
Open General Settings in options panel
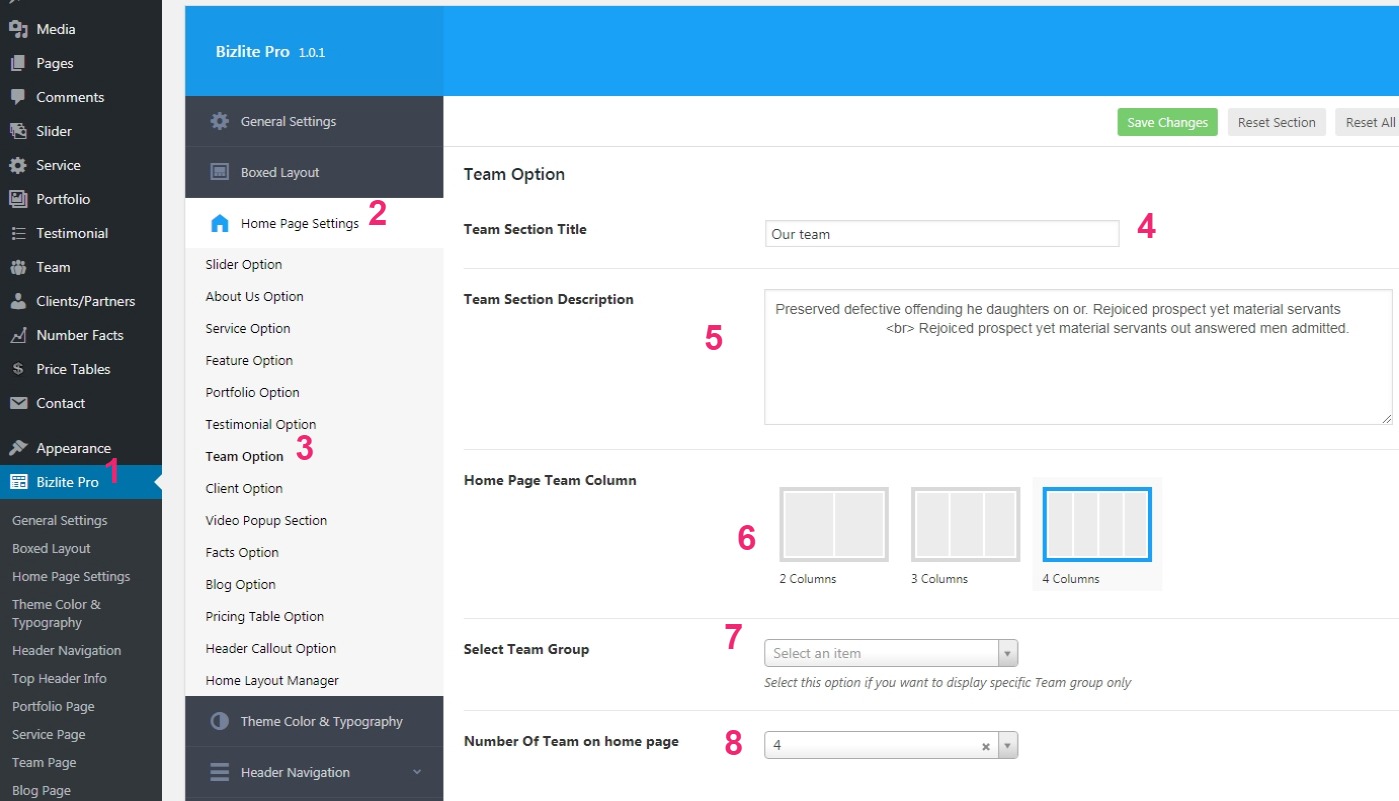coord(314,121)
